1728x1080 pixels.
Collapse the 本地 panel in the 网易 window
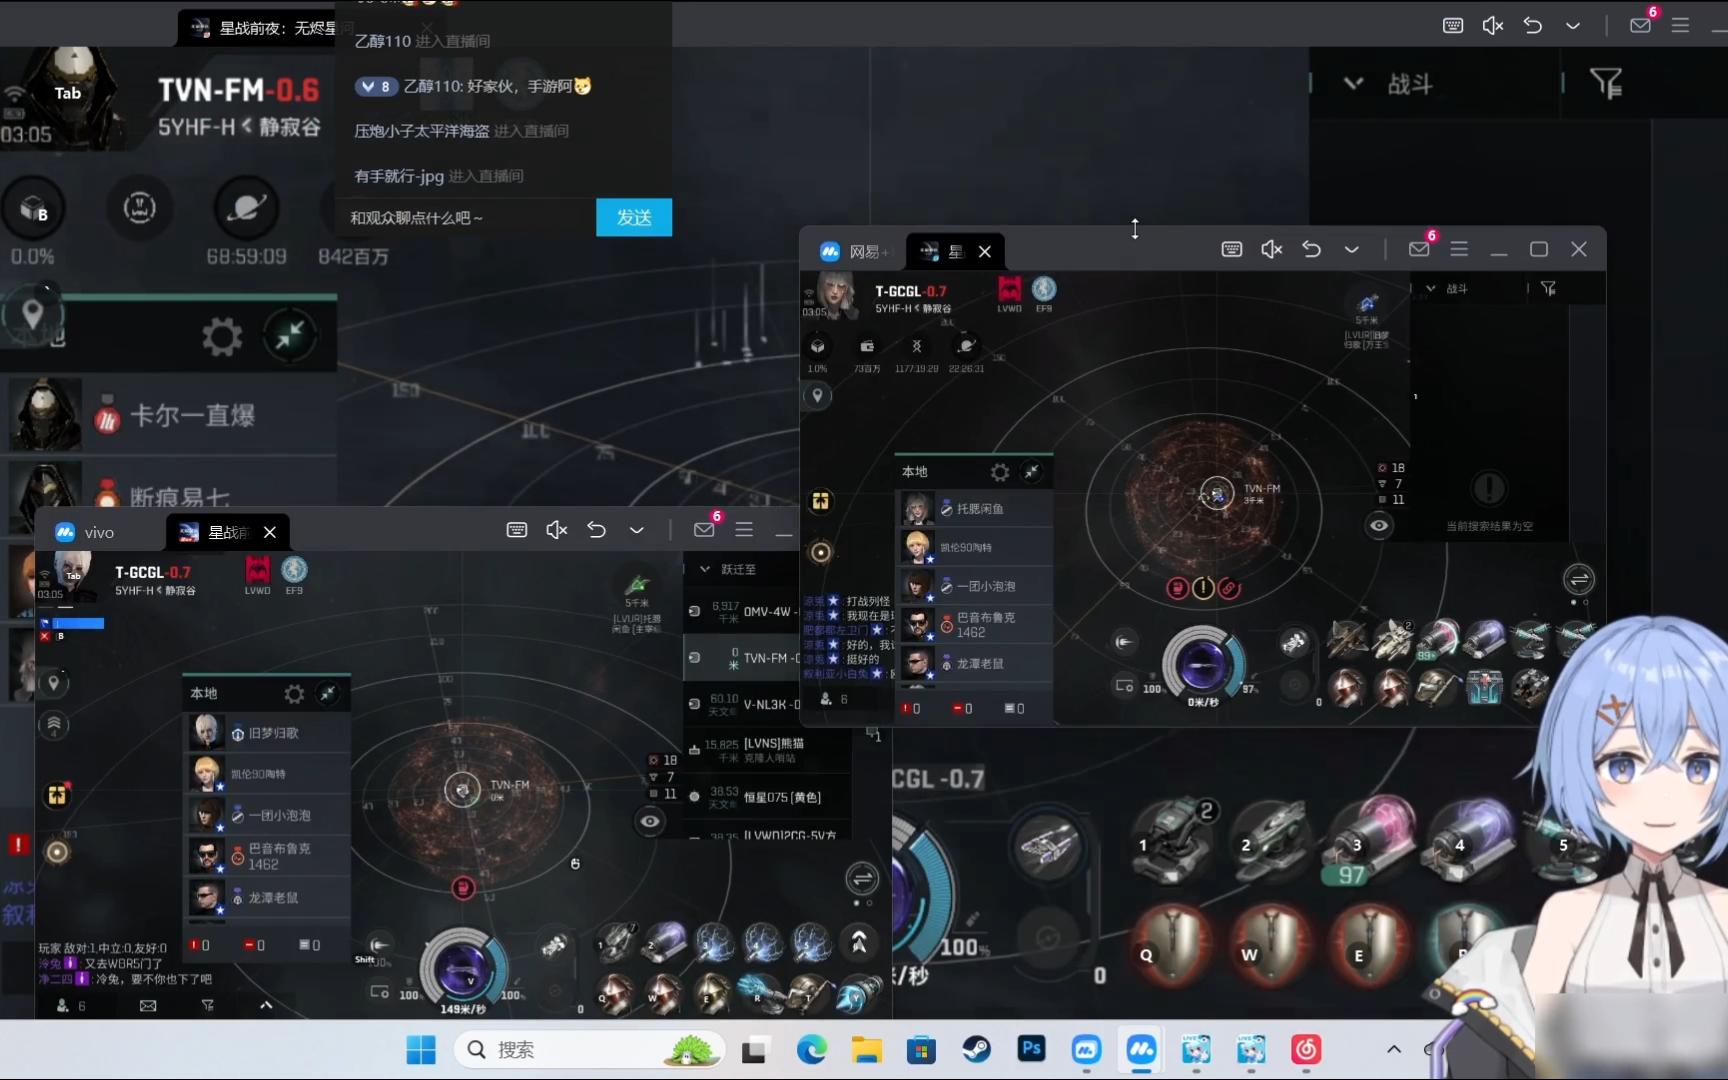pyautogui.click(x=1032, y=471)
